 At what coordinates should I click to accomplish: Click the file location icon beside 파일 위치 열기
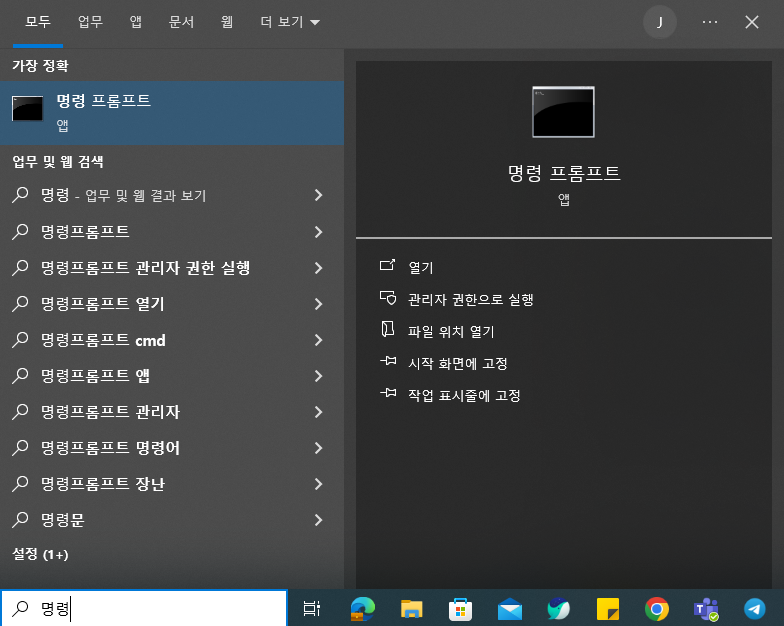388,330
